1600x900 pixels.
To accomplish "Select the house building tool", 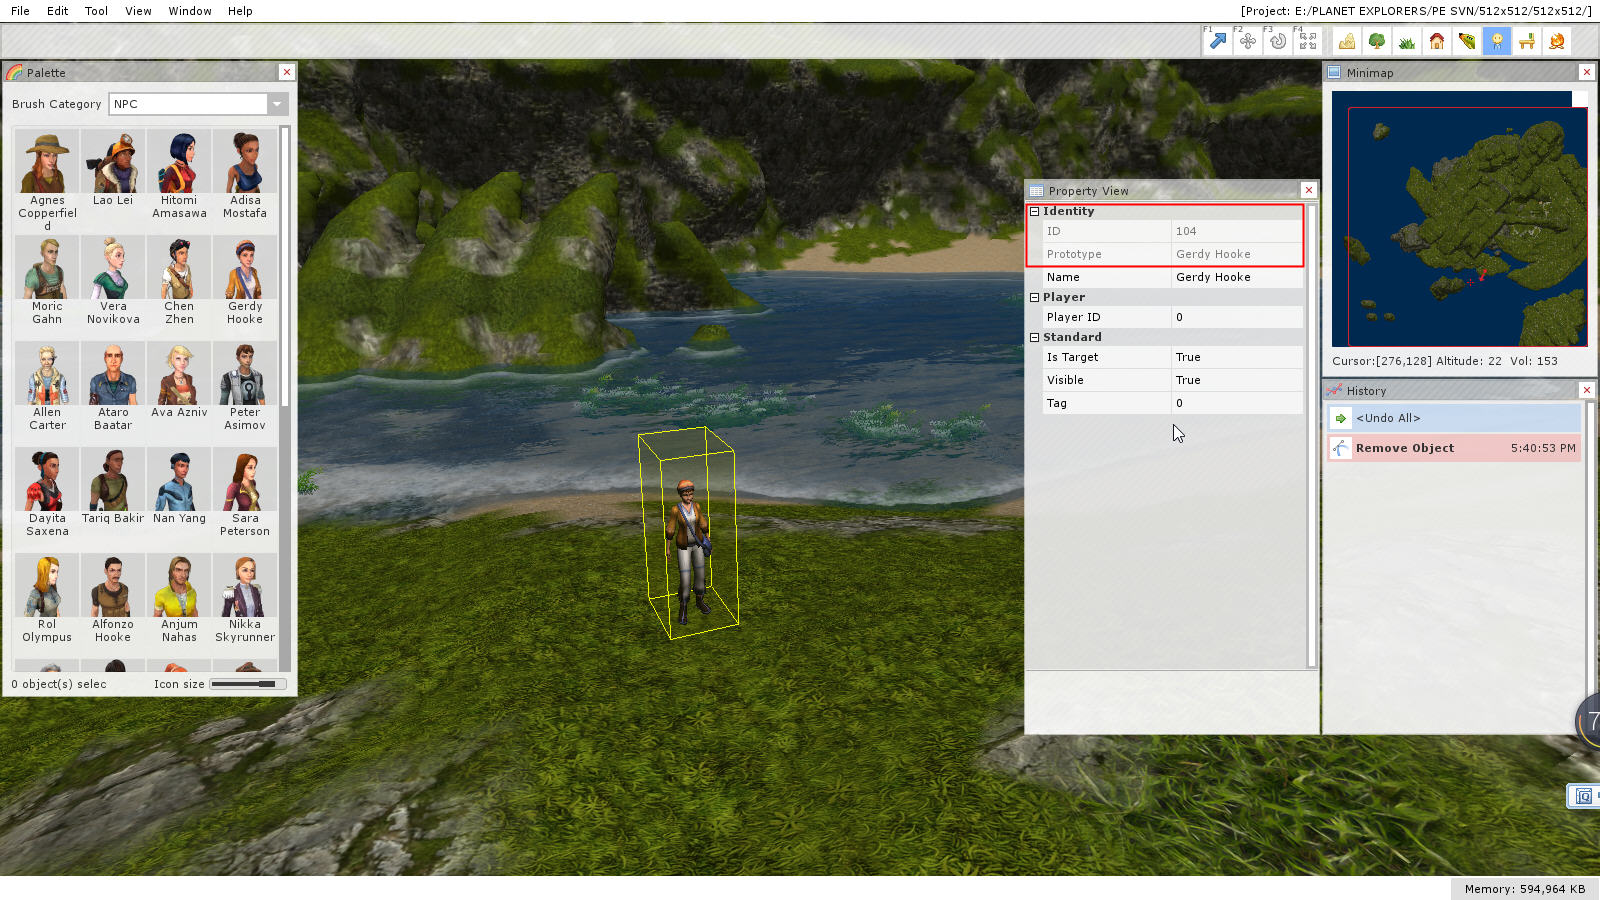I will pos(1437,41).
